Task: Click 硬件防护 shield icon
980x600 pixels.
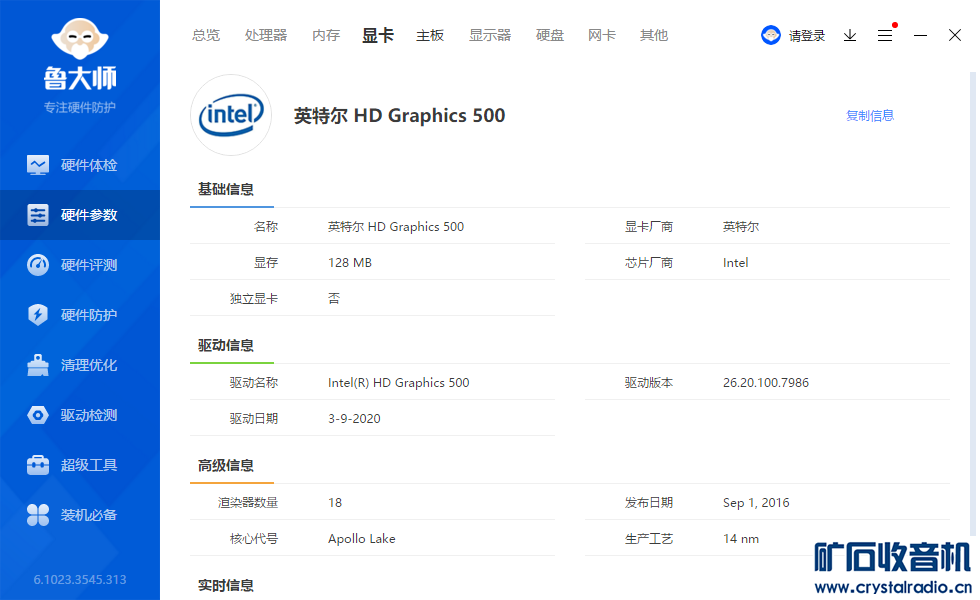Action: [x=38, y=315]
